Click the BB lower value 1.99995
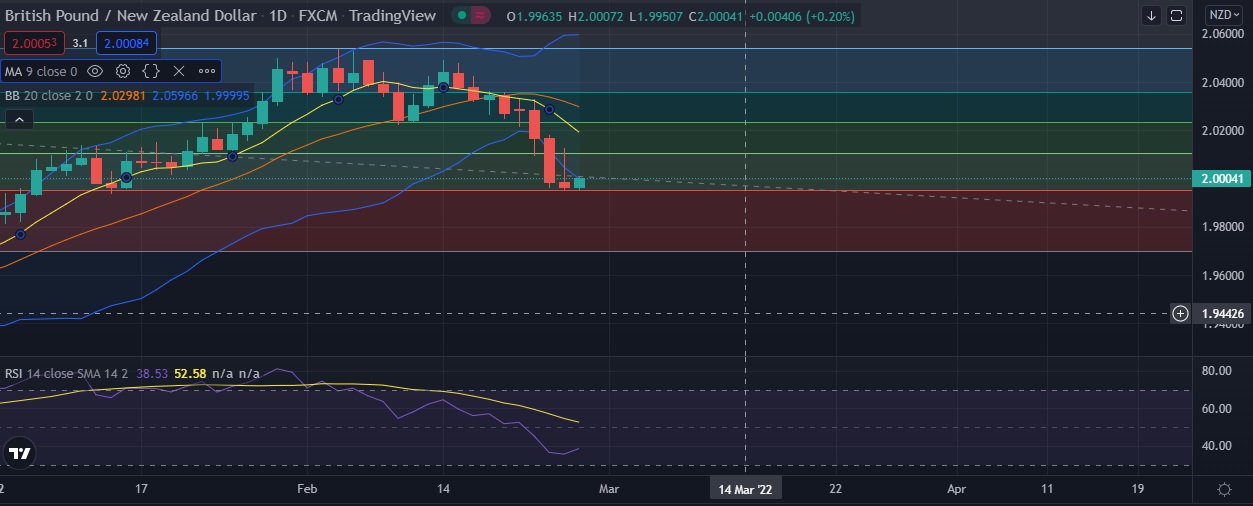 [227, 96]
